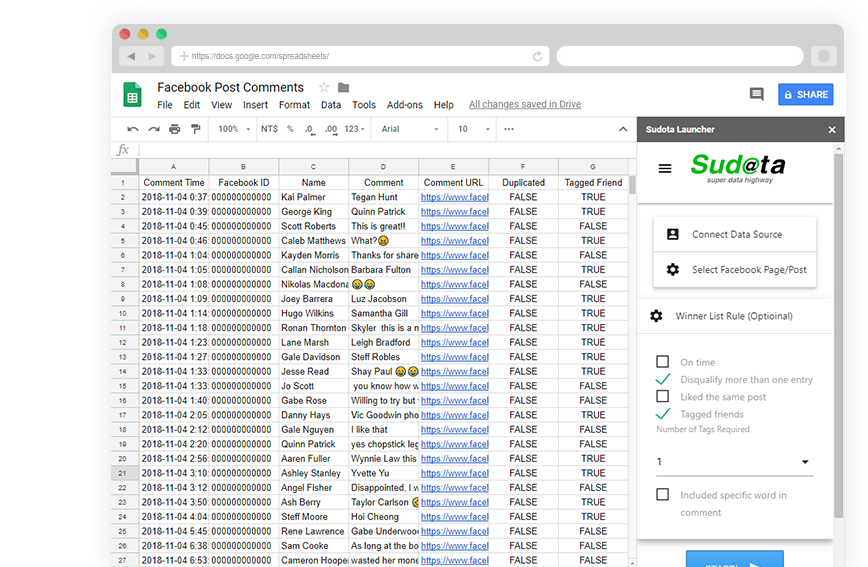Viewport: 868px width, 567px height.
Task: Move document with folder icon
Action: [x=343, y=87]
